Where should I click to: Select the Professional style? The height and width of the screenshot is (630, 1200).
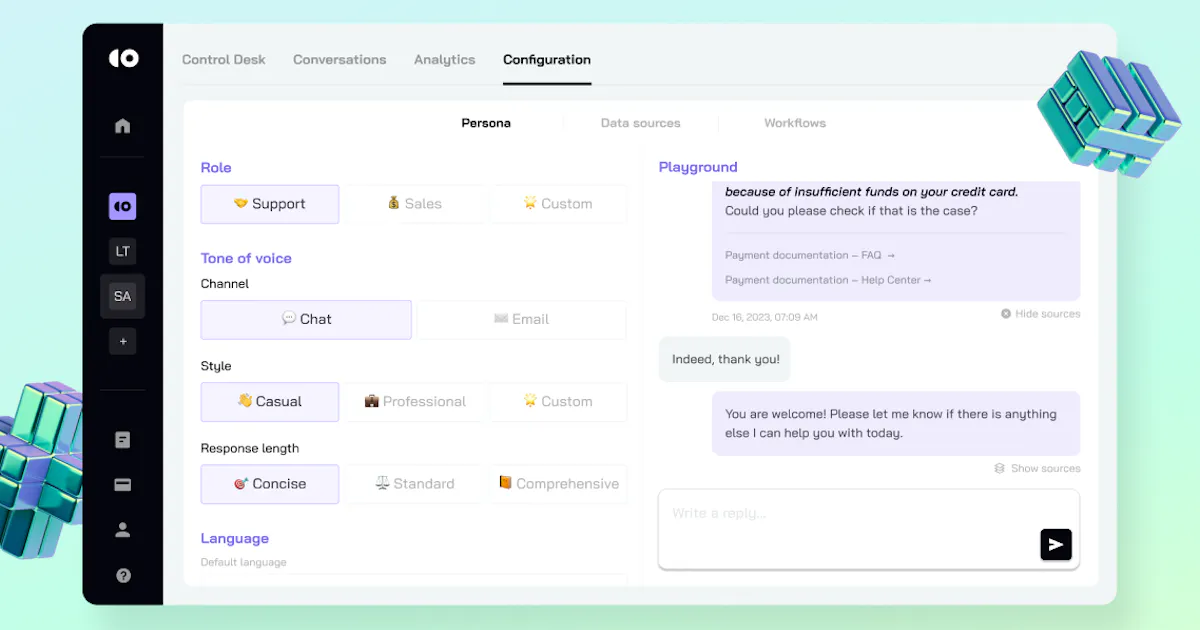pyautogui.click(x=414, y=402)
